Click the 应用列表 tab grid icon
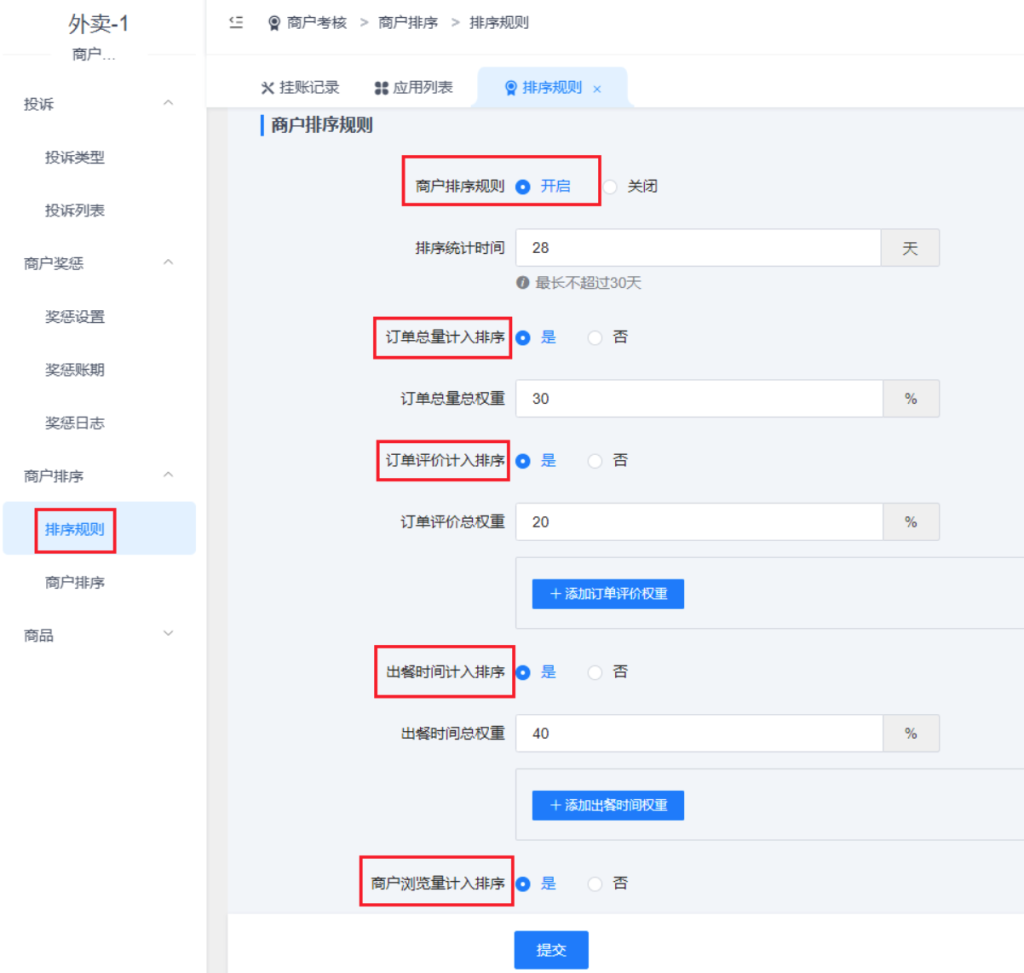The height and width of the screenshot is (973, 1024). (381, 88)
